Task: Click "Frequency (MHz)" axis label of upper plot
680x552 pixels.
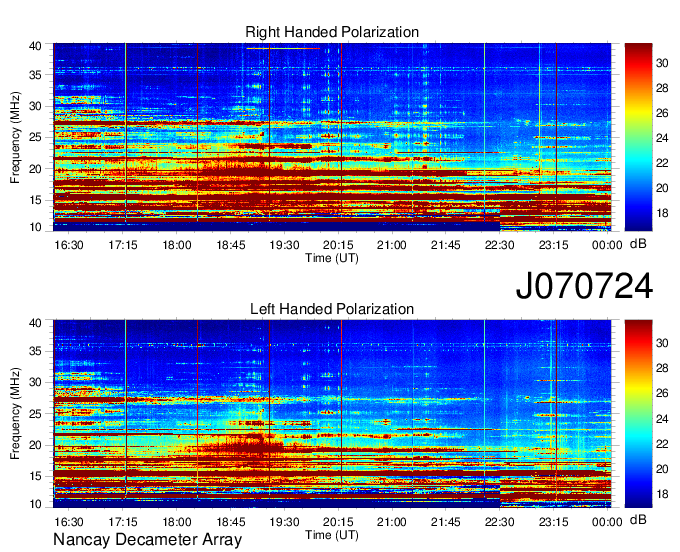Action: click(15, 137)
